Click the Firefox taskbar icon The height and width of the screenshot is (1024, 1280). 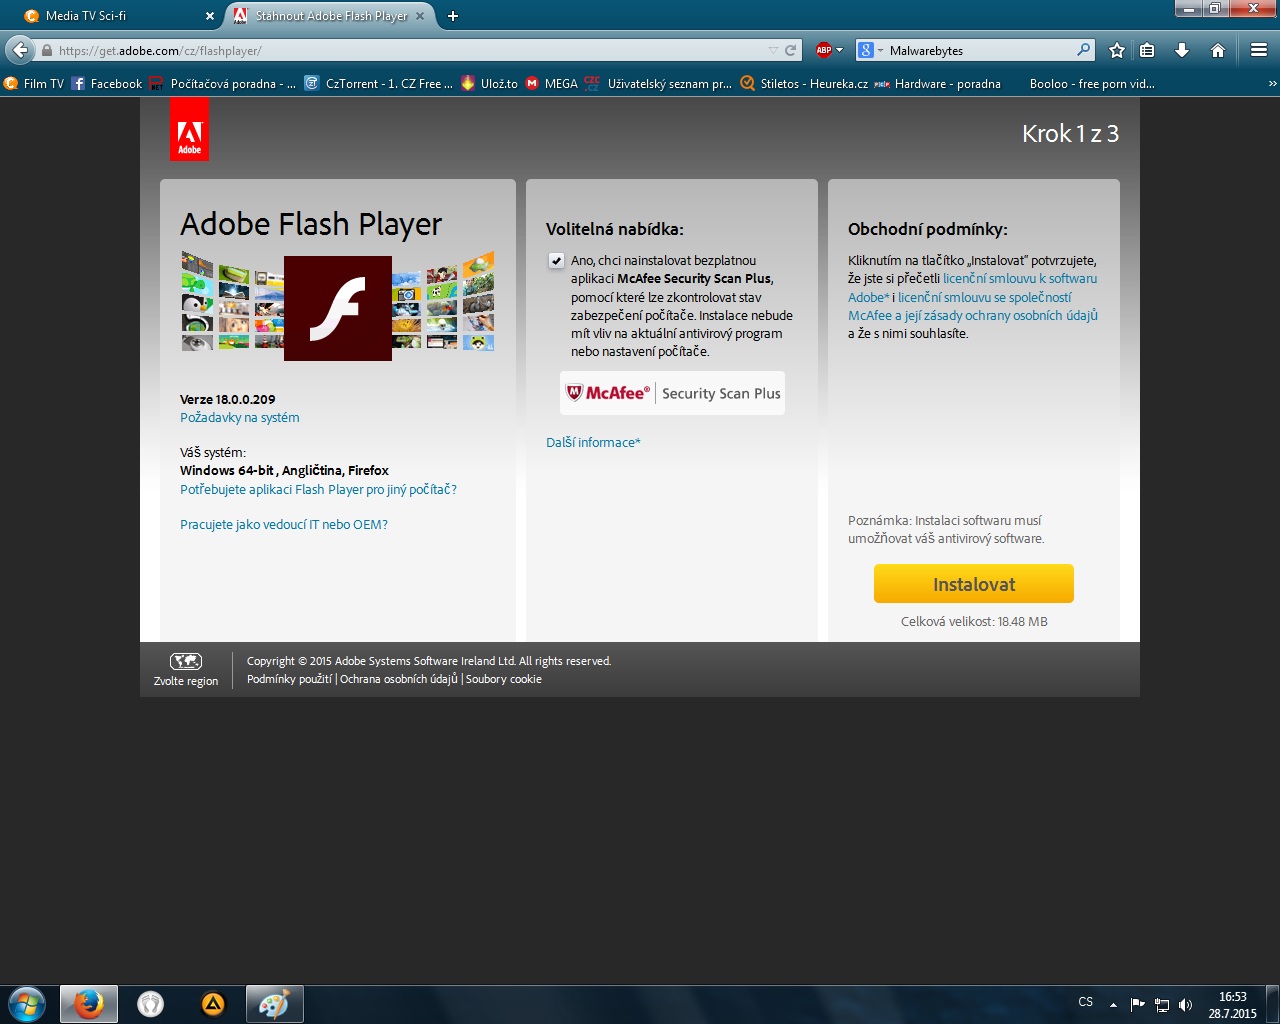point(89,1004)
